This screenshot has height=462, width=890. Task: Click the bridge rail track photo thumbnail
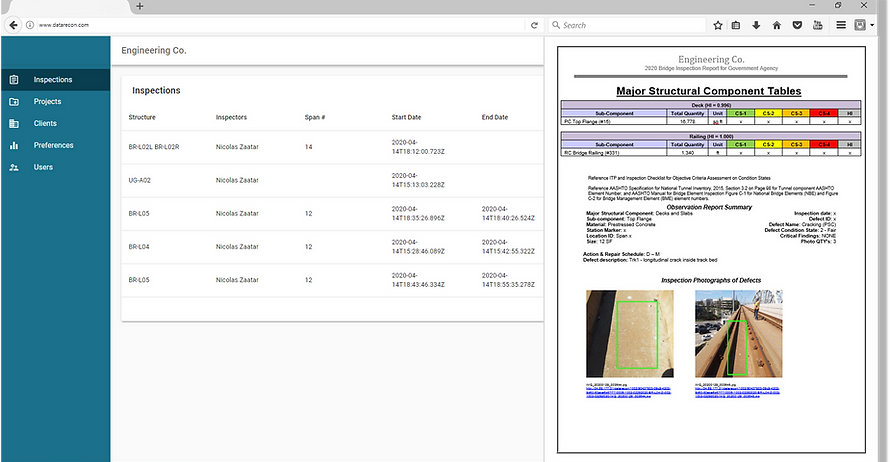point(738,334)
